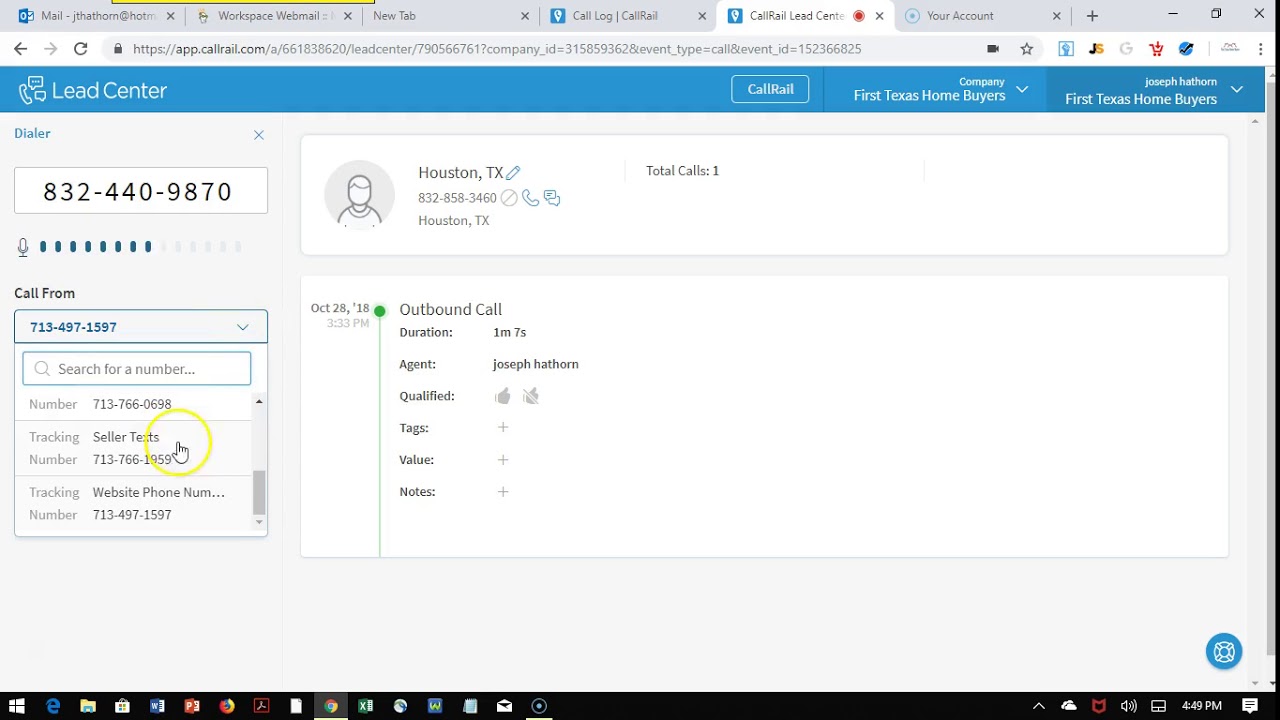
Task: Click the microphone icon in the Dialer
Action: [x=23, y=247]
